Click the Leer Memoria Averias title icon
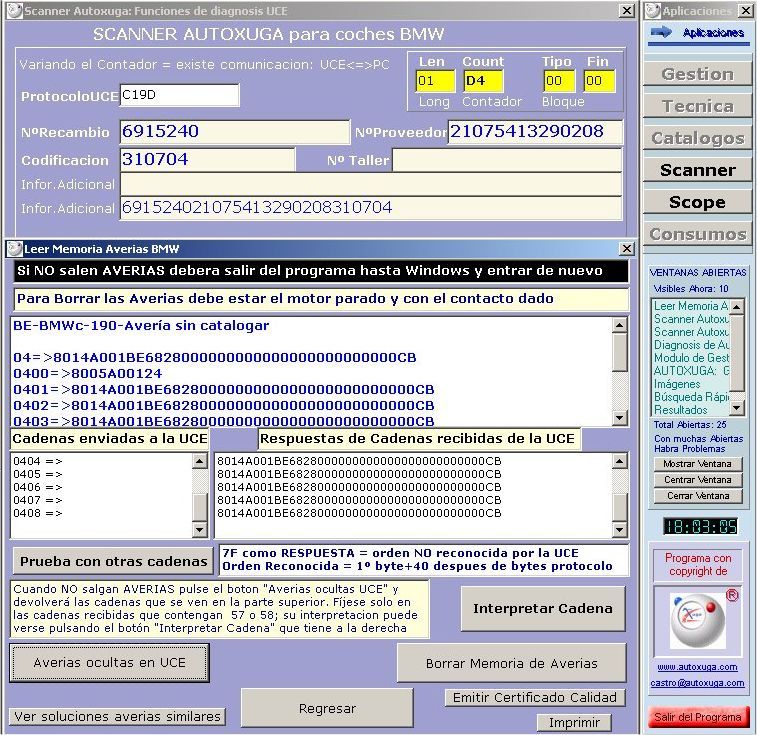Screen dimensions: 757x735 pyautogui.click(x=15, y=249)
